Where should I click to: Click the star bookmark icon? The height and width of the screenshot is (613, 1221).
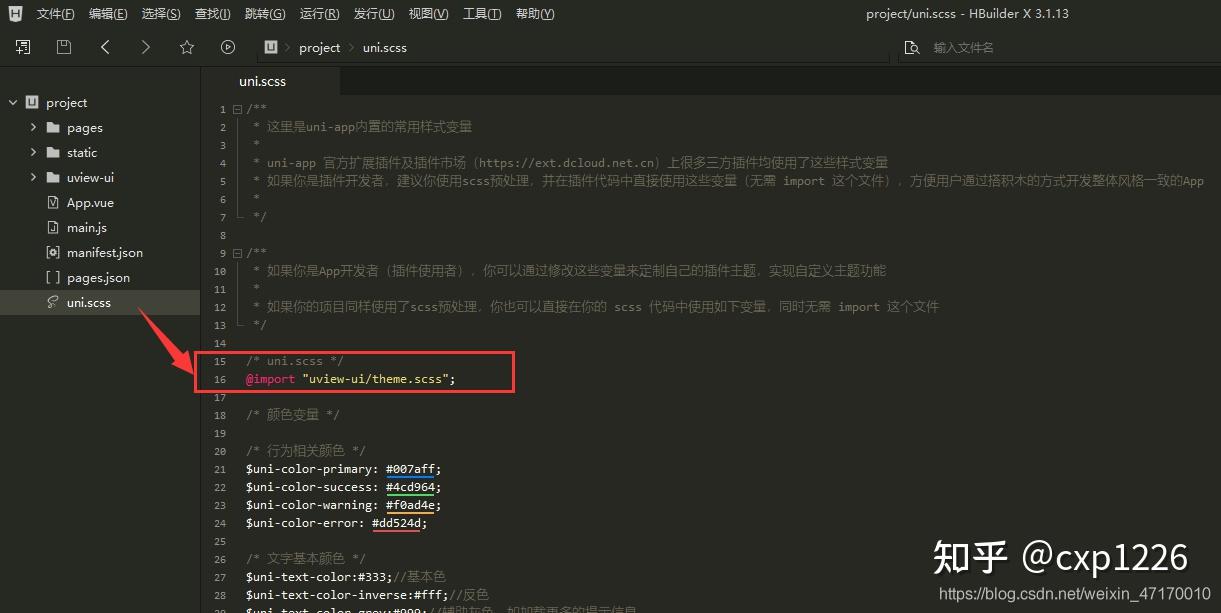point(187,47)
